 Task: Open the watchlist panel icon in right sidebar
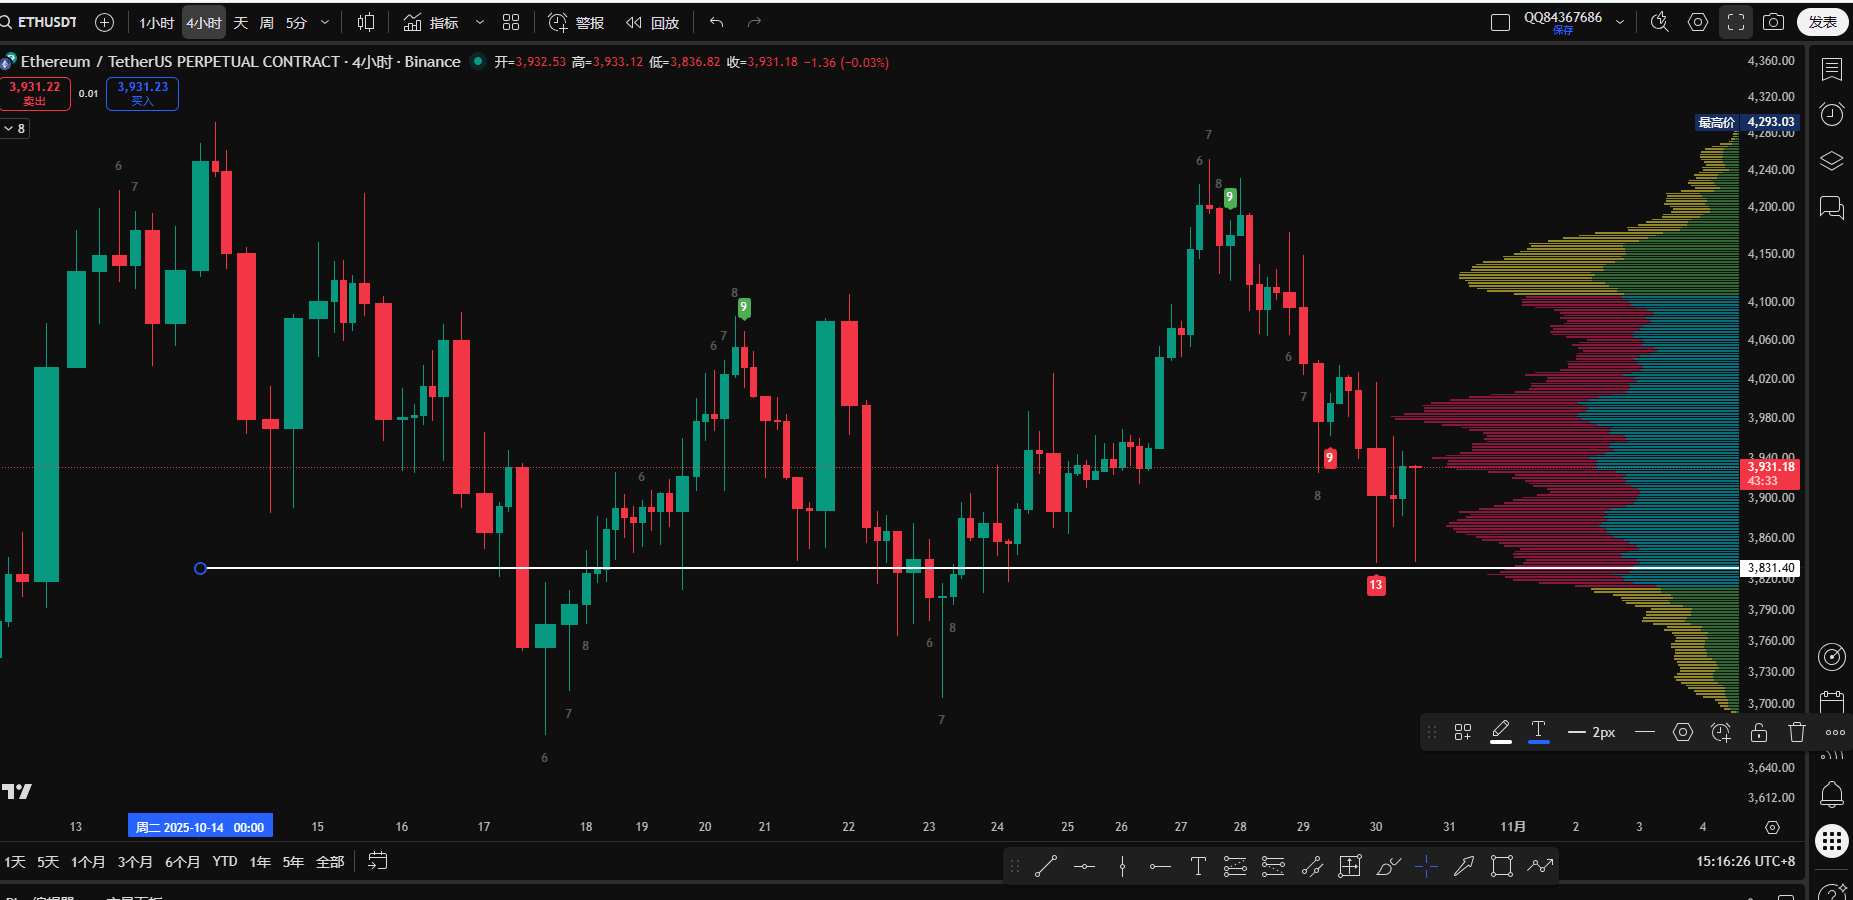coord(1831,69)
